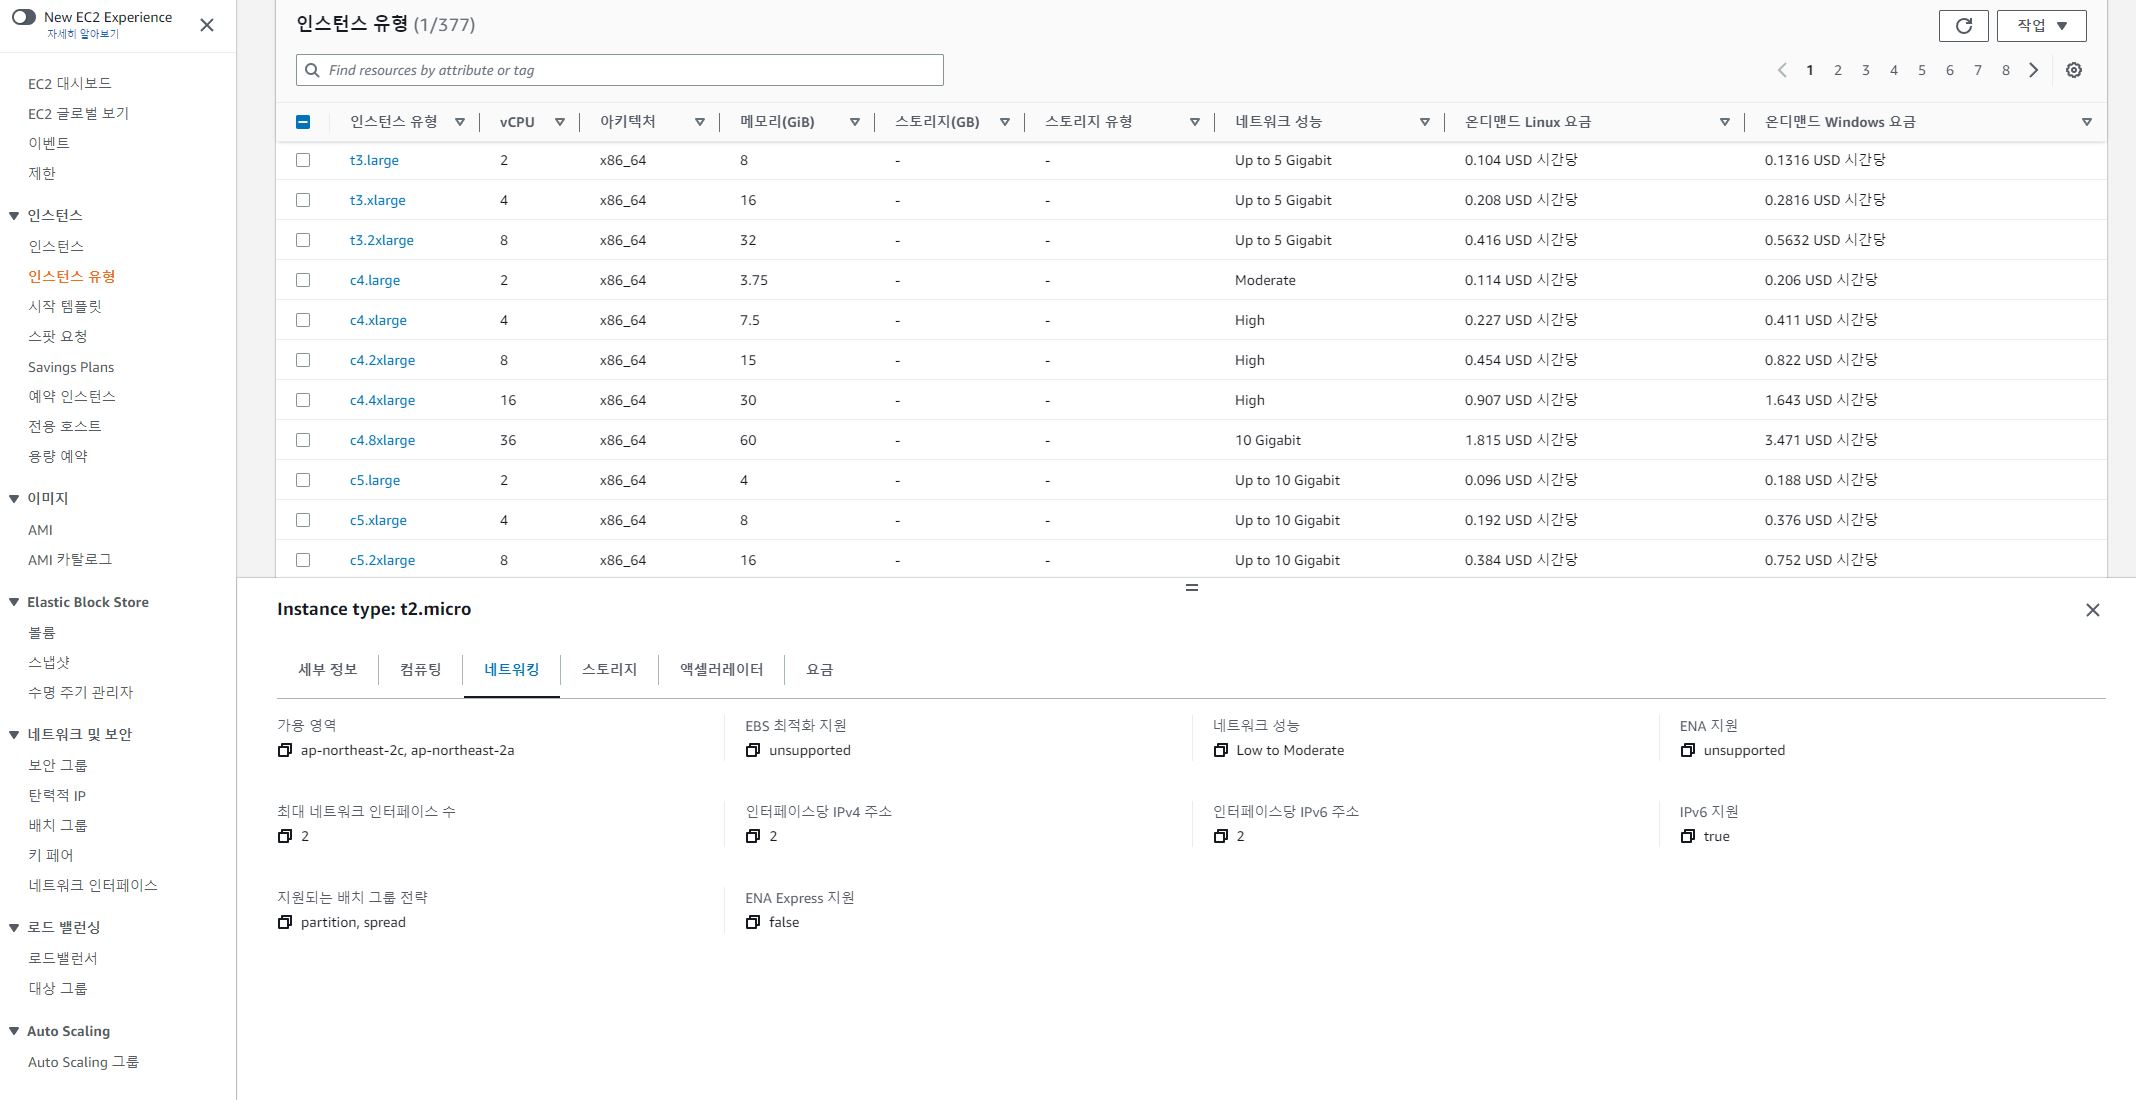Select the c4.xlarge row checkbox

(x=303, y=320)
